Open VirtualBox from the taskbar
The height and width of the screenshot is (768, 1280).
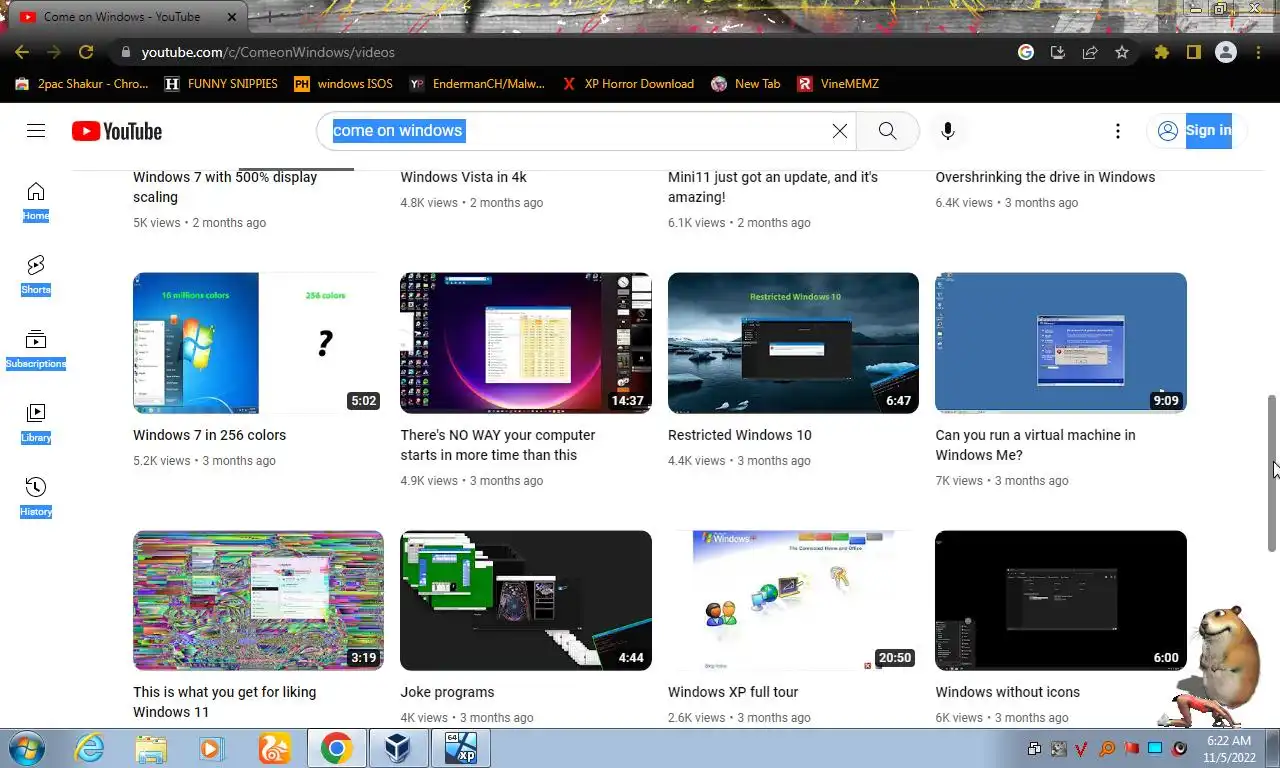click(x=398, y=748)
